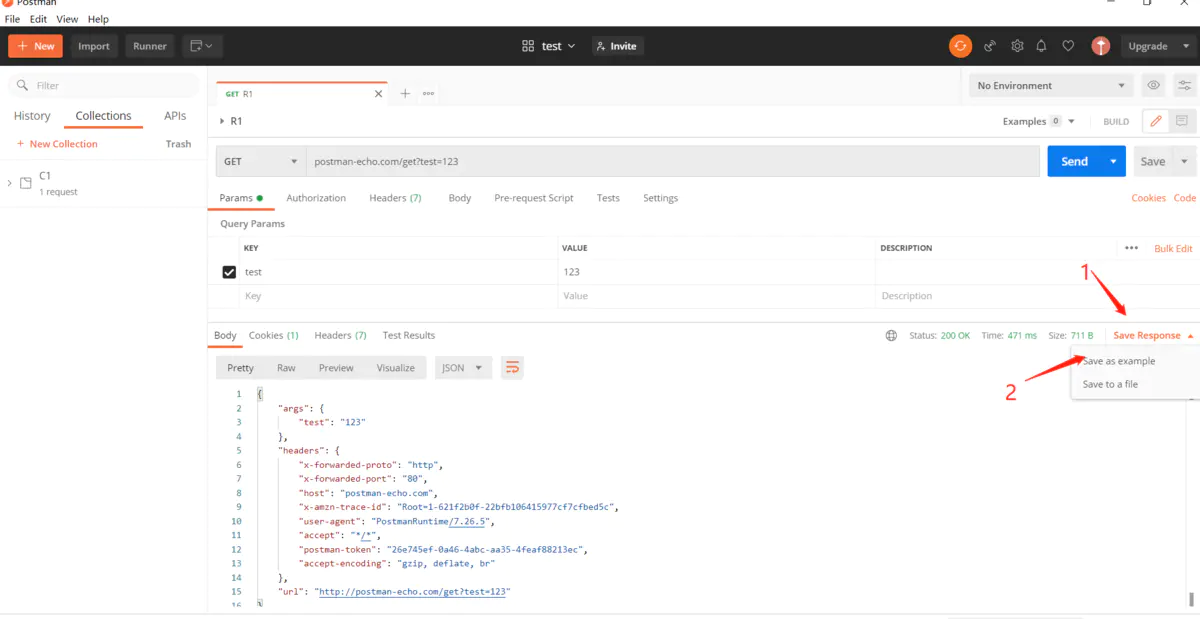Click the request URL field
The image size is (1200, 619).
670,161
